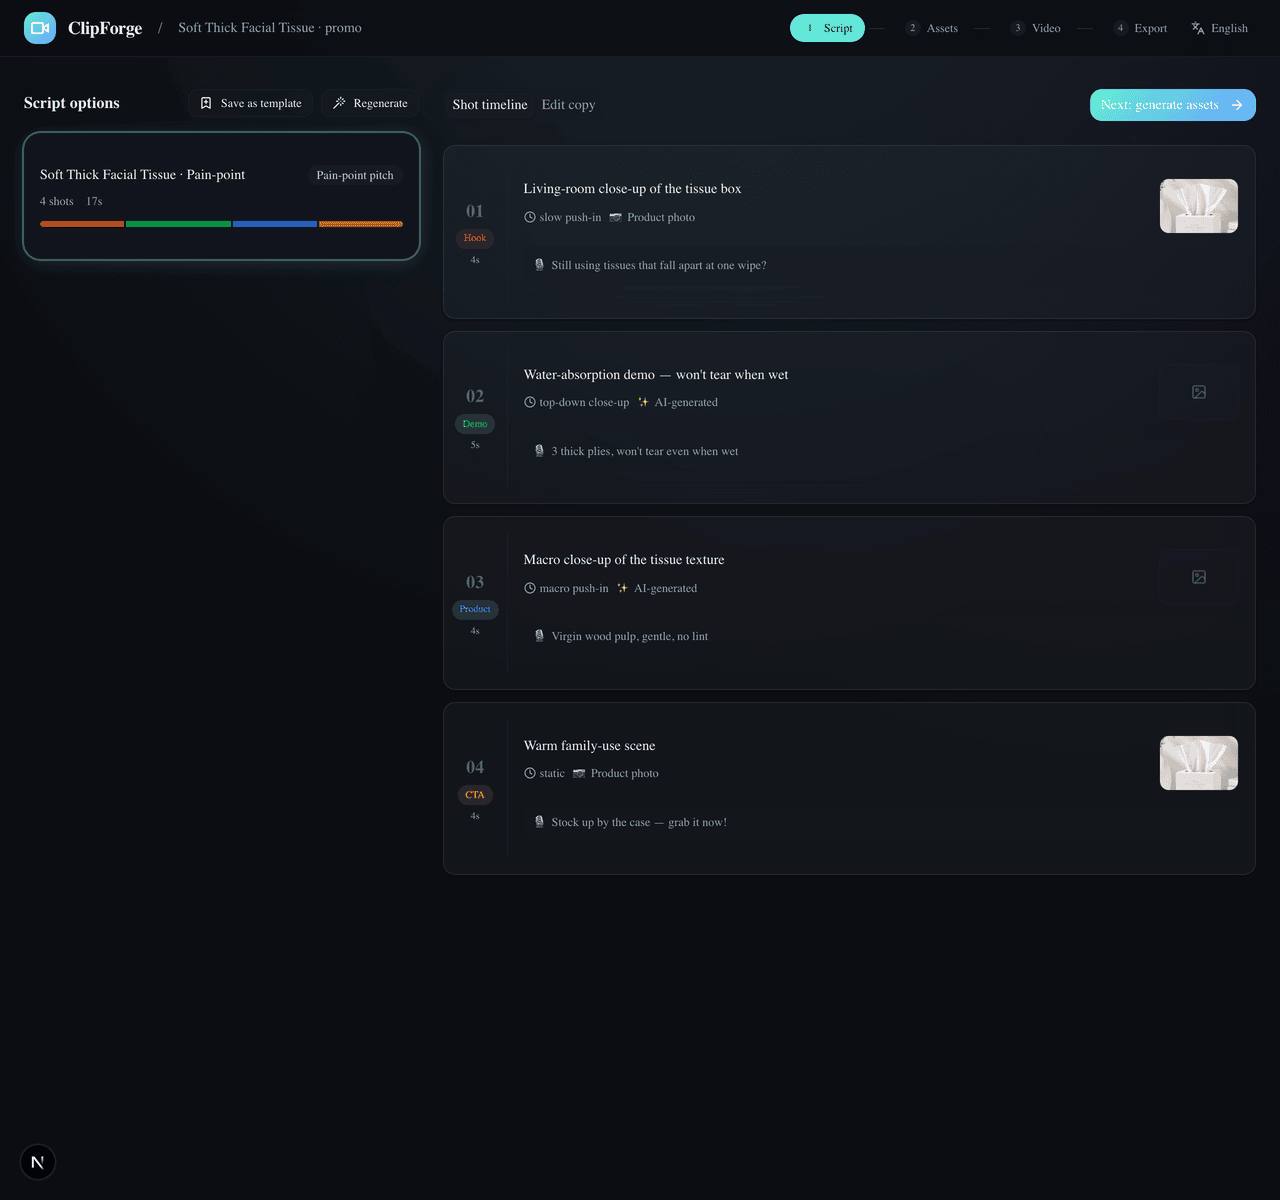This screenshot has width=1280, height=1200.
Task: Open the Export step
Action: [1141, 28]
